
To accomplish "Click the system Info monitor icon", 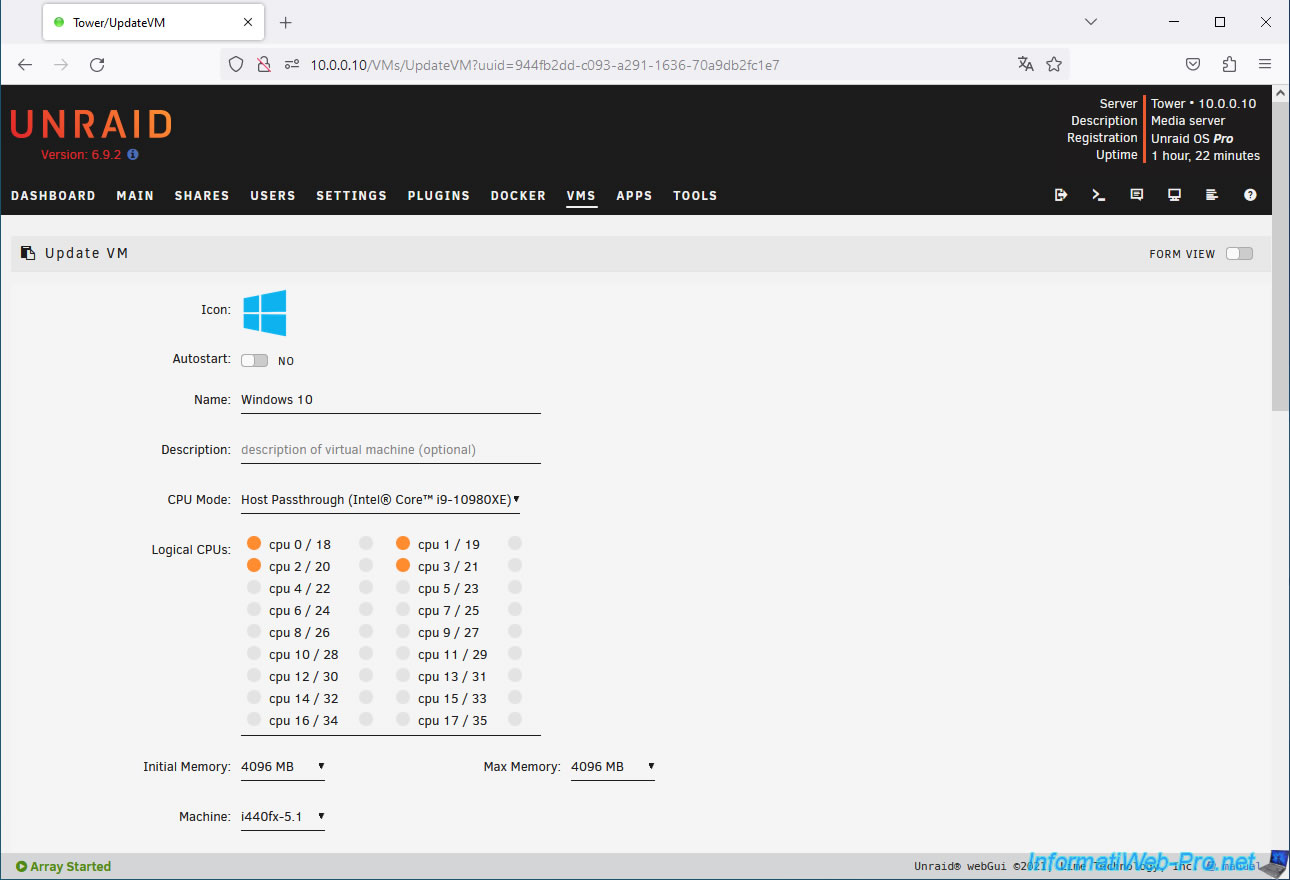I will [x=1175, y=195].
